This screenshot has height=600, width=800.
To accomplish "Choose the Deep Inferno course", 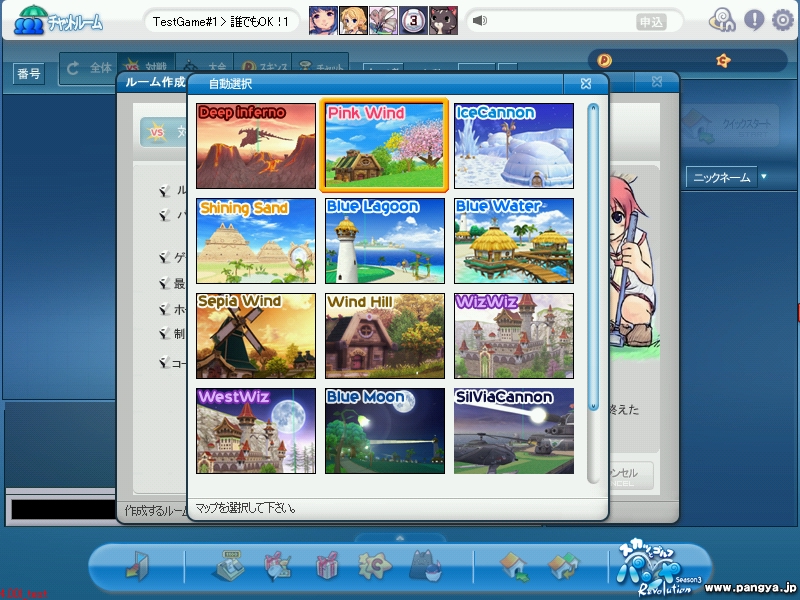I will coord(255,146).
